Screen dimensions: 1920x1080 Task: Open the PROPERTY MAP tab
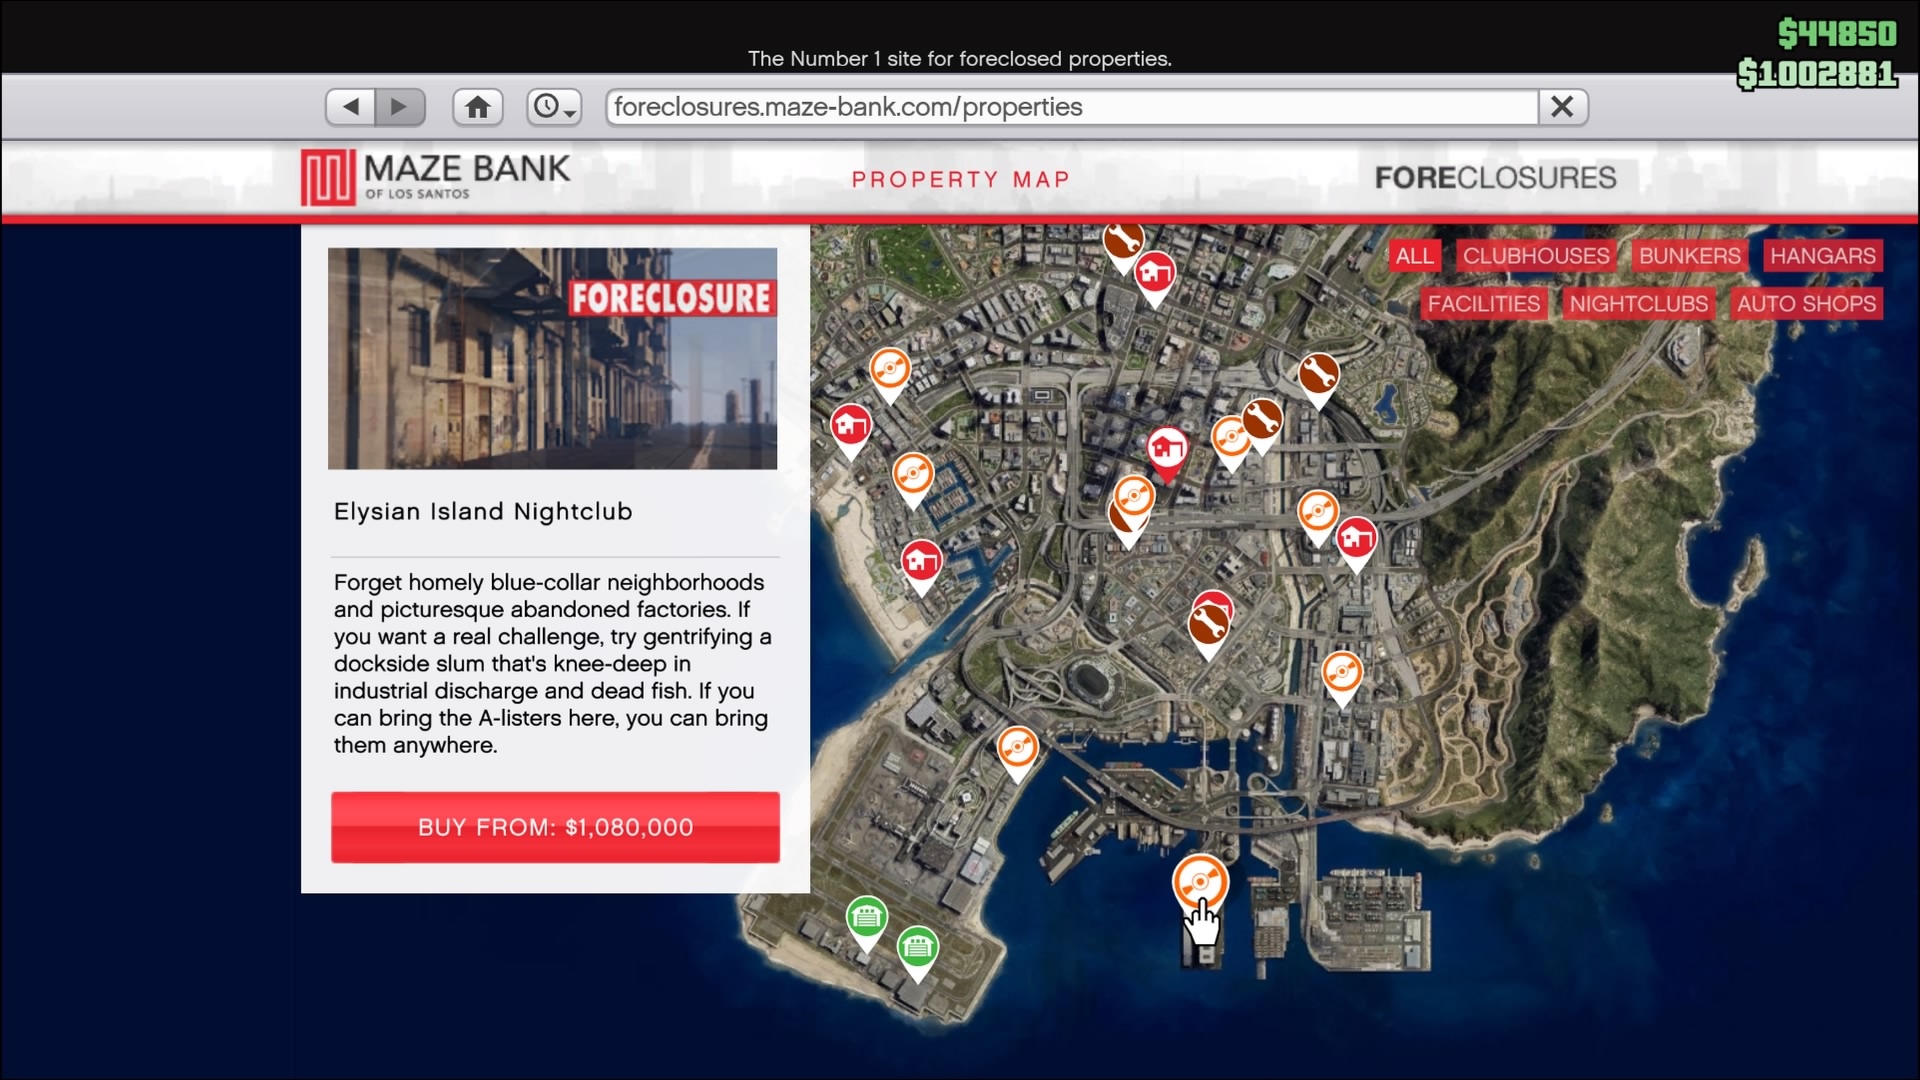[960, 180]
